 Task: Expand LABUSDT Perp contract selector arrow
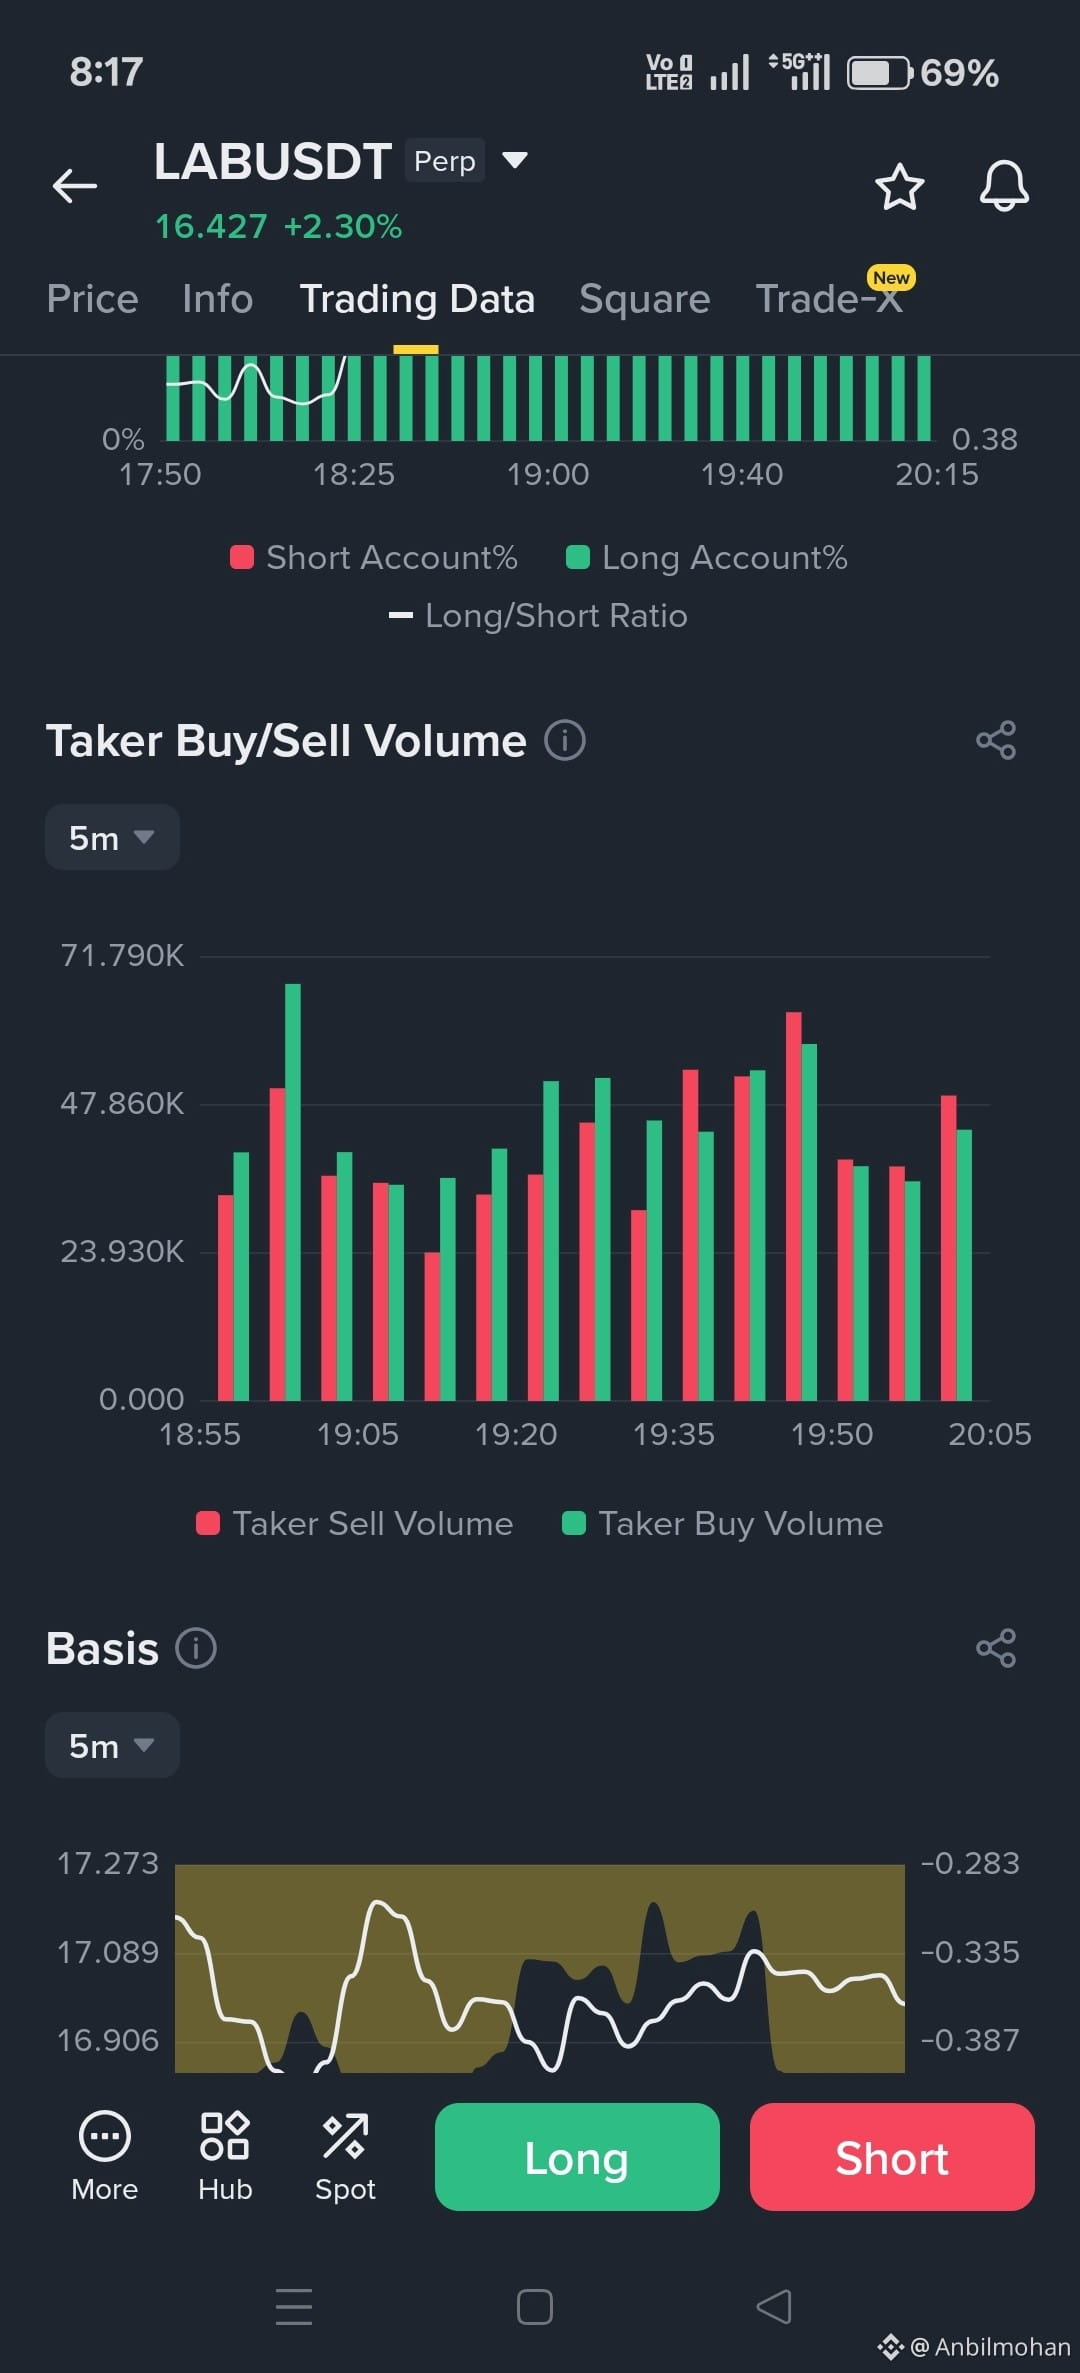(514, 160)
